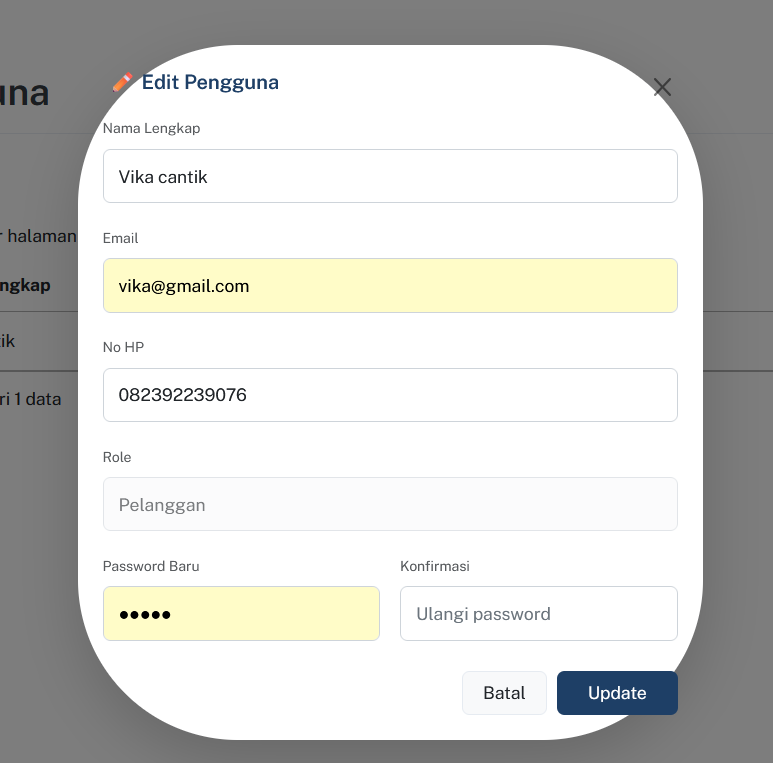Click the No HP label text
This screenshot has width=773, height=763.
123,347
